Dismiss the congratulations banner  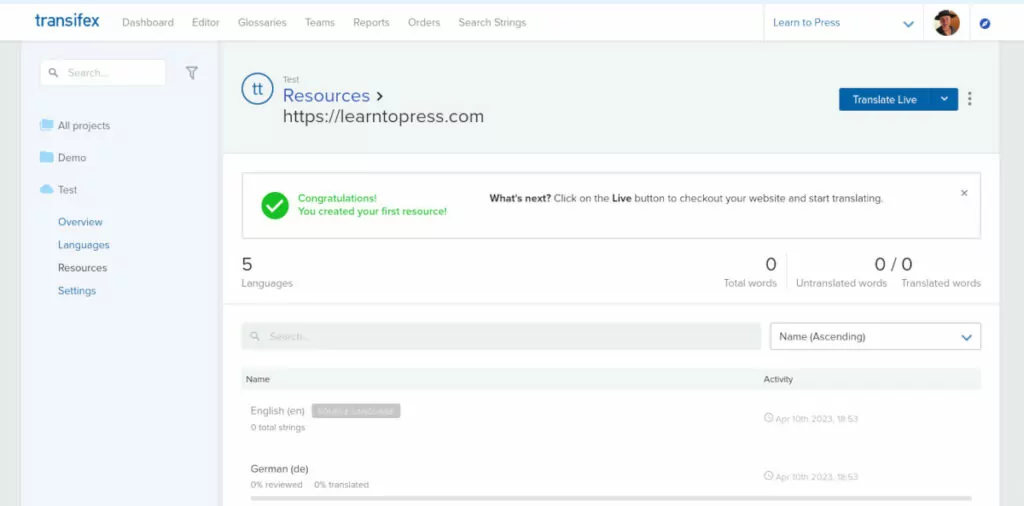[x=964, y=193]
